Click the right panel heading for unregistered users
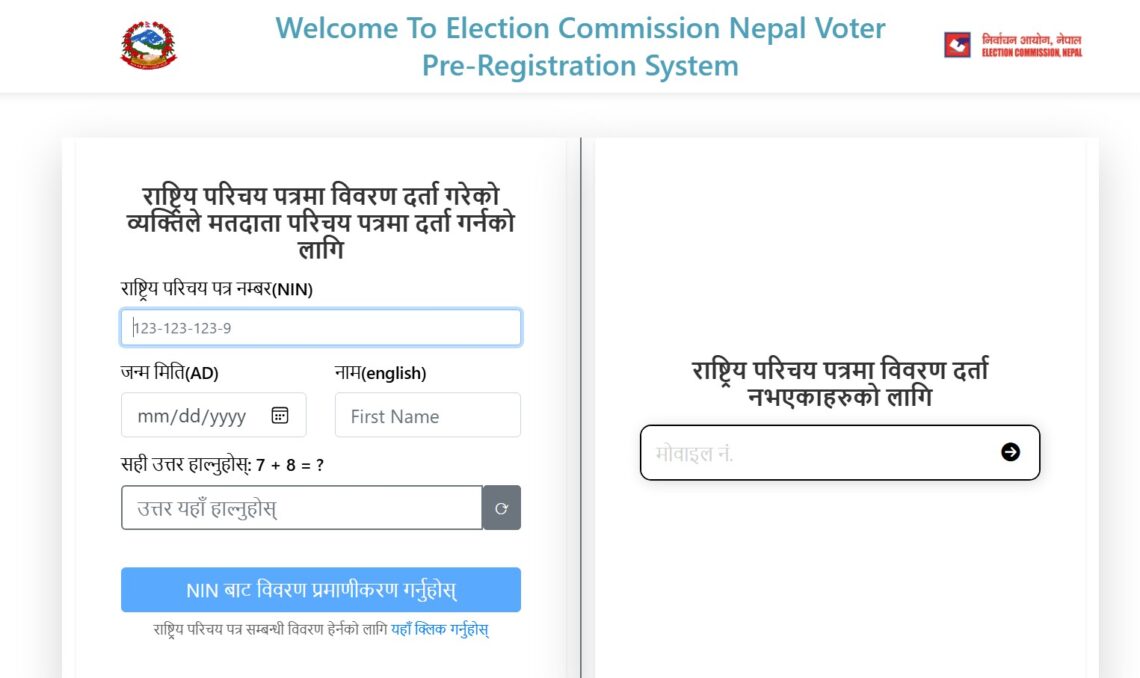Image resolution: width=1140 pixels, height=678 pixels. point(840,382)
